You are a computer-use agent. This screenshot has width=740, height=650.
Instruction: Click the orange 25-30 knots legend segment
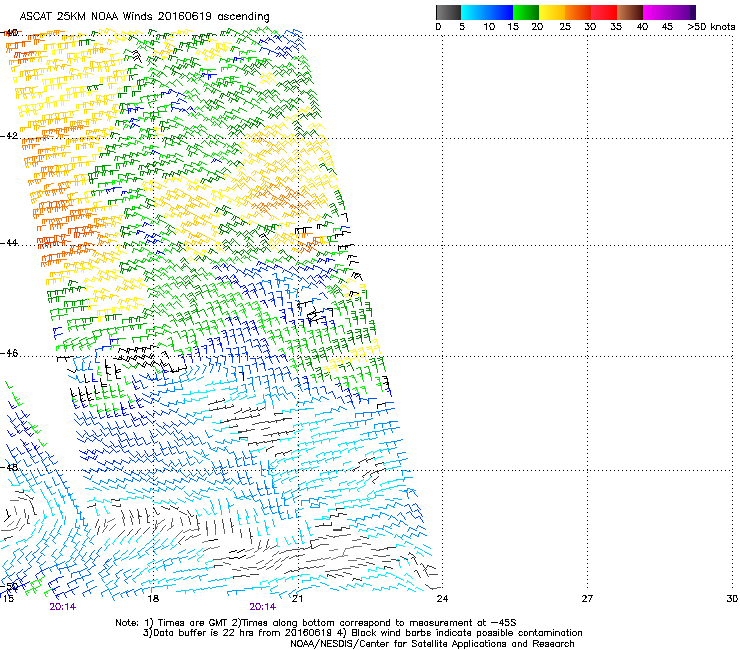coord(578,12)
